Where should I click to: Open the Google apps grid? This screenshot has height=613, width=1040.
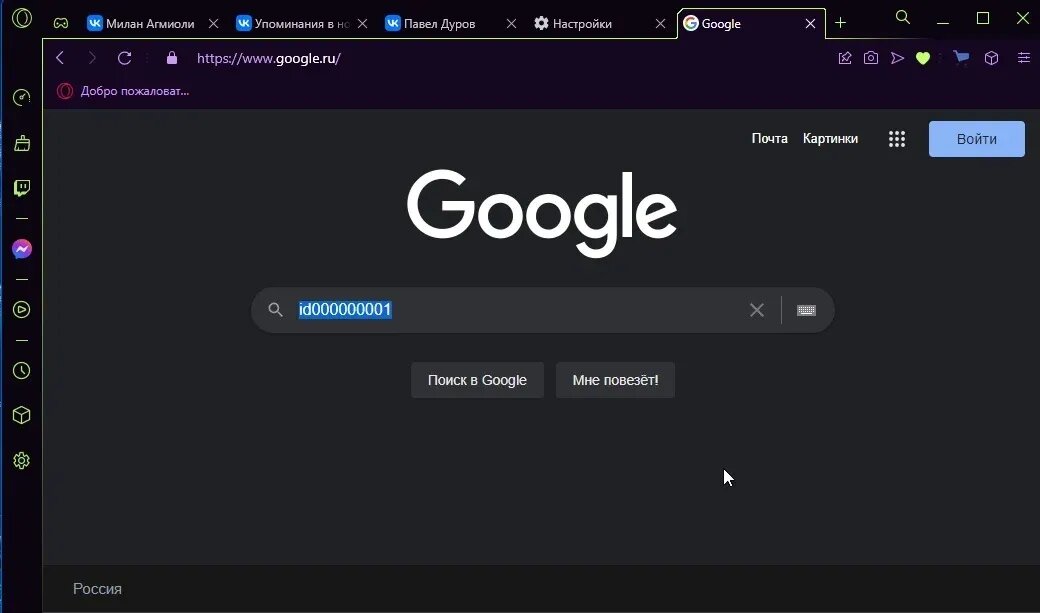pyautogui.click(x=897, y=139)
